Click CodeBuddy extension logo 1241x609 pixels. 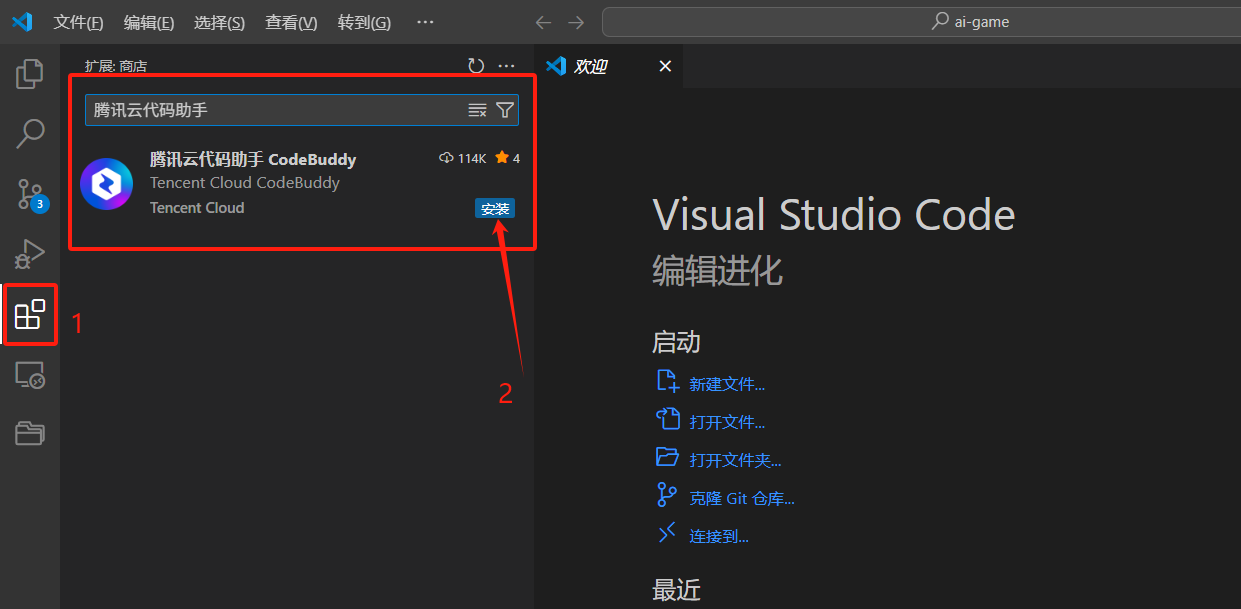click(x=106, y=184)
